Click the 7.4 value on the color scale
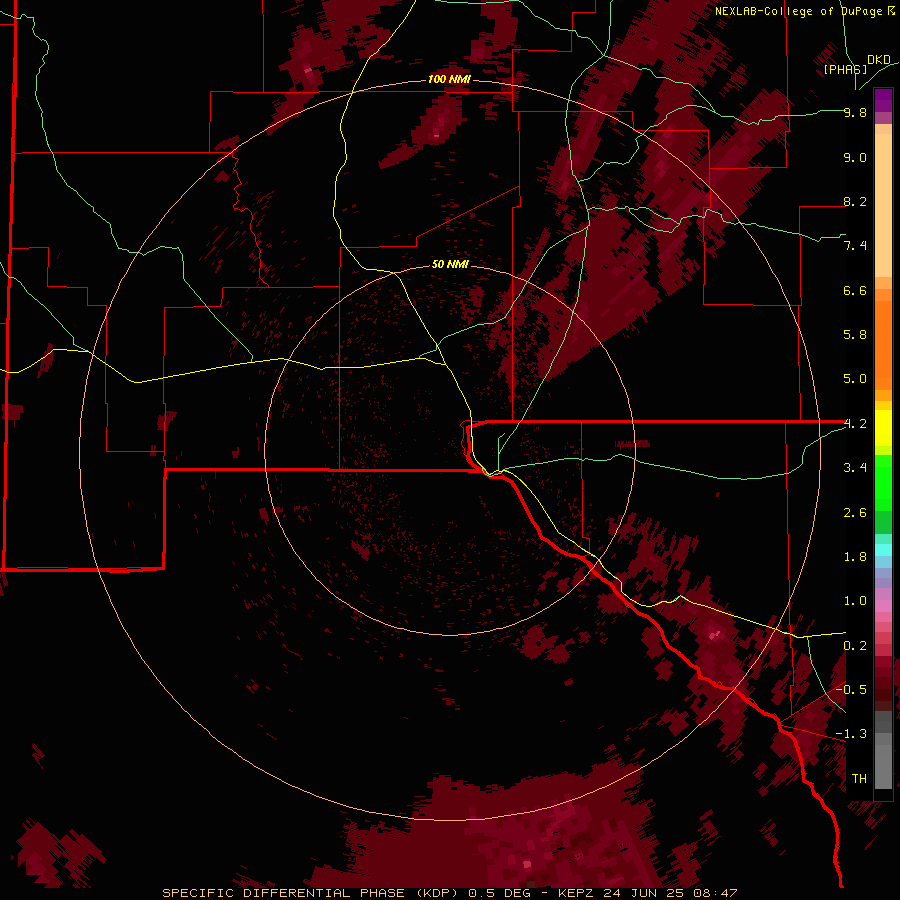This screenshot has height=900, width=900. [x=855, y=246]
